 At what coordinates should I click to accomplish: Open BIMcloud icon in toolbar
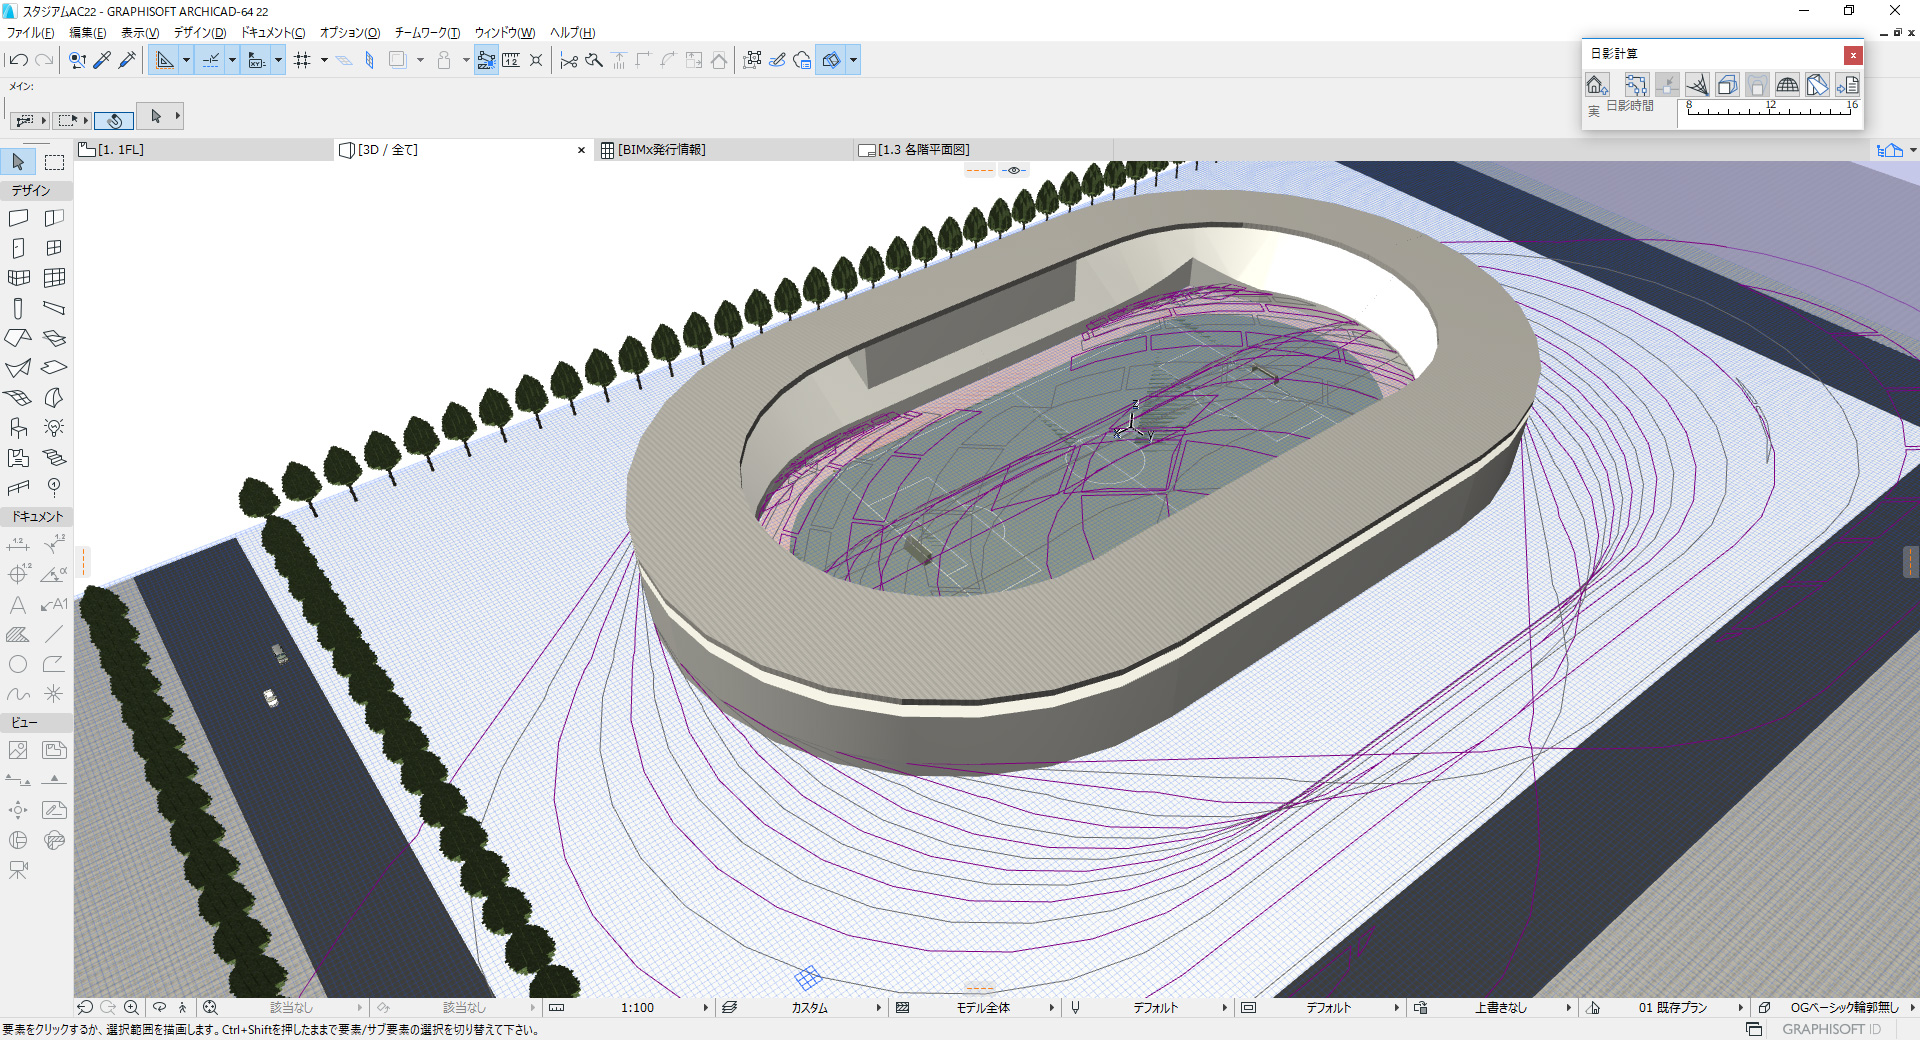802,60
